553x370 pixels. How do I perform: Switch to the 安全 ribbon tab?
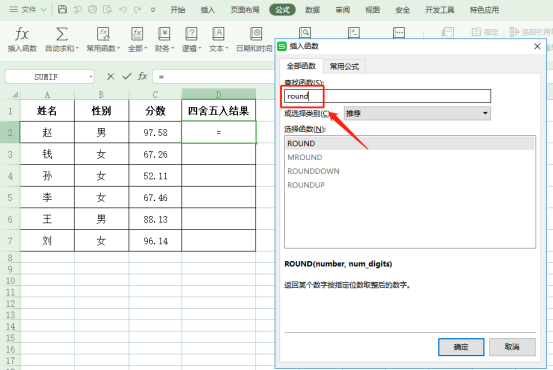tap(402, 10)
